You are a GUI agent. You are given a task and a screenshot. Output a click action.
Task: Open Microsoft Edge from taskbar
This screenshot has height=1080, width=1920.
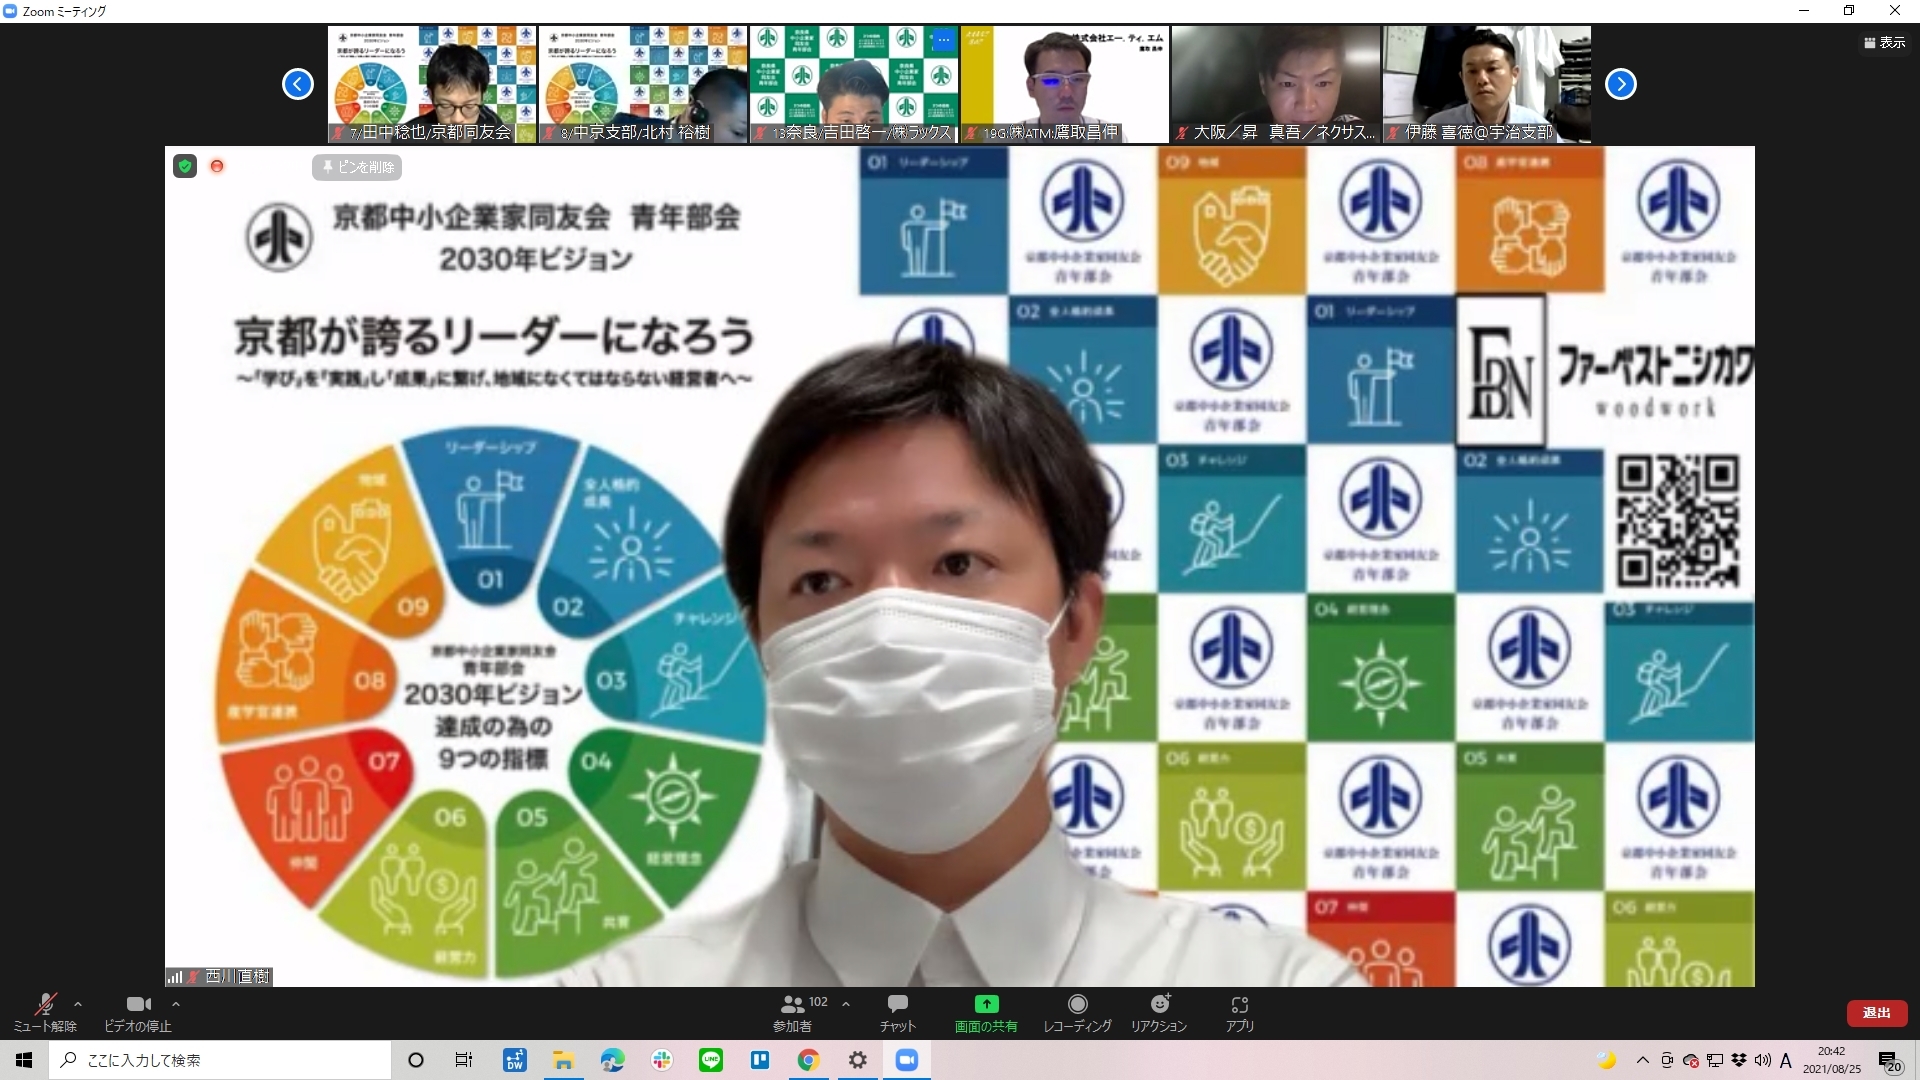pos(613,1060)
